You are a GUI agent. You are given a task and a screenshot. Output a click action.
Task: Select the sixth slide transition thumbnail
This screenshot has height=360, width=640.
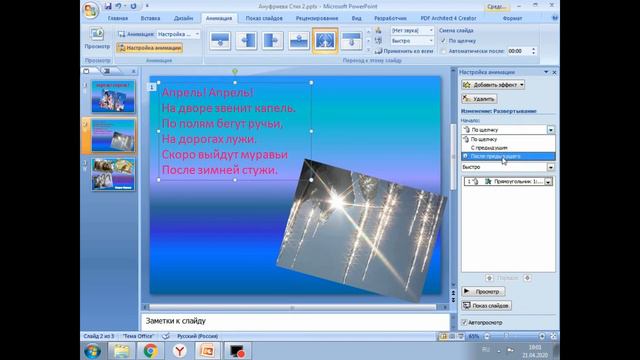(351, 40)
